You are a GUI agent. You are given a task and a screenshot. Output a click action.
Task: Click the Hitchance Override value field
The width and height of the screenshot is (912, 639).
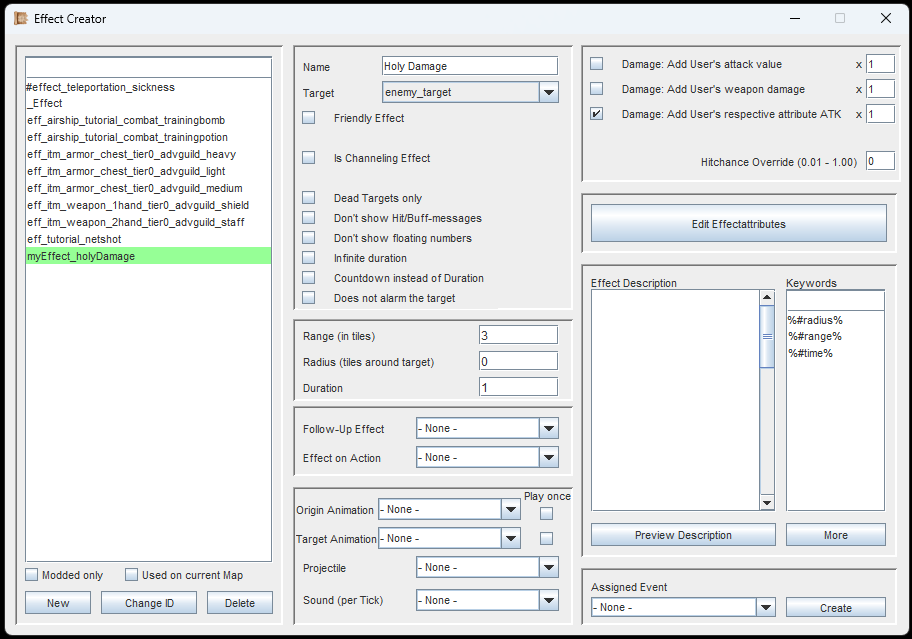pyautogui.click(x=880, y=161)
